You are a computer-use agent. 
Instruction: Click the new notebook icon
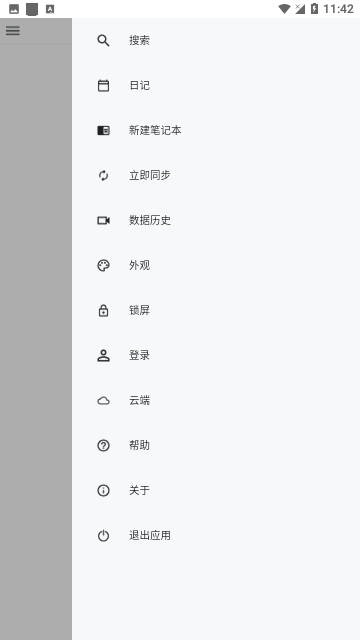coord(103,131)
